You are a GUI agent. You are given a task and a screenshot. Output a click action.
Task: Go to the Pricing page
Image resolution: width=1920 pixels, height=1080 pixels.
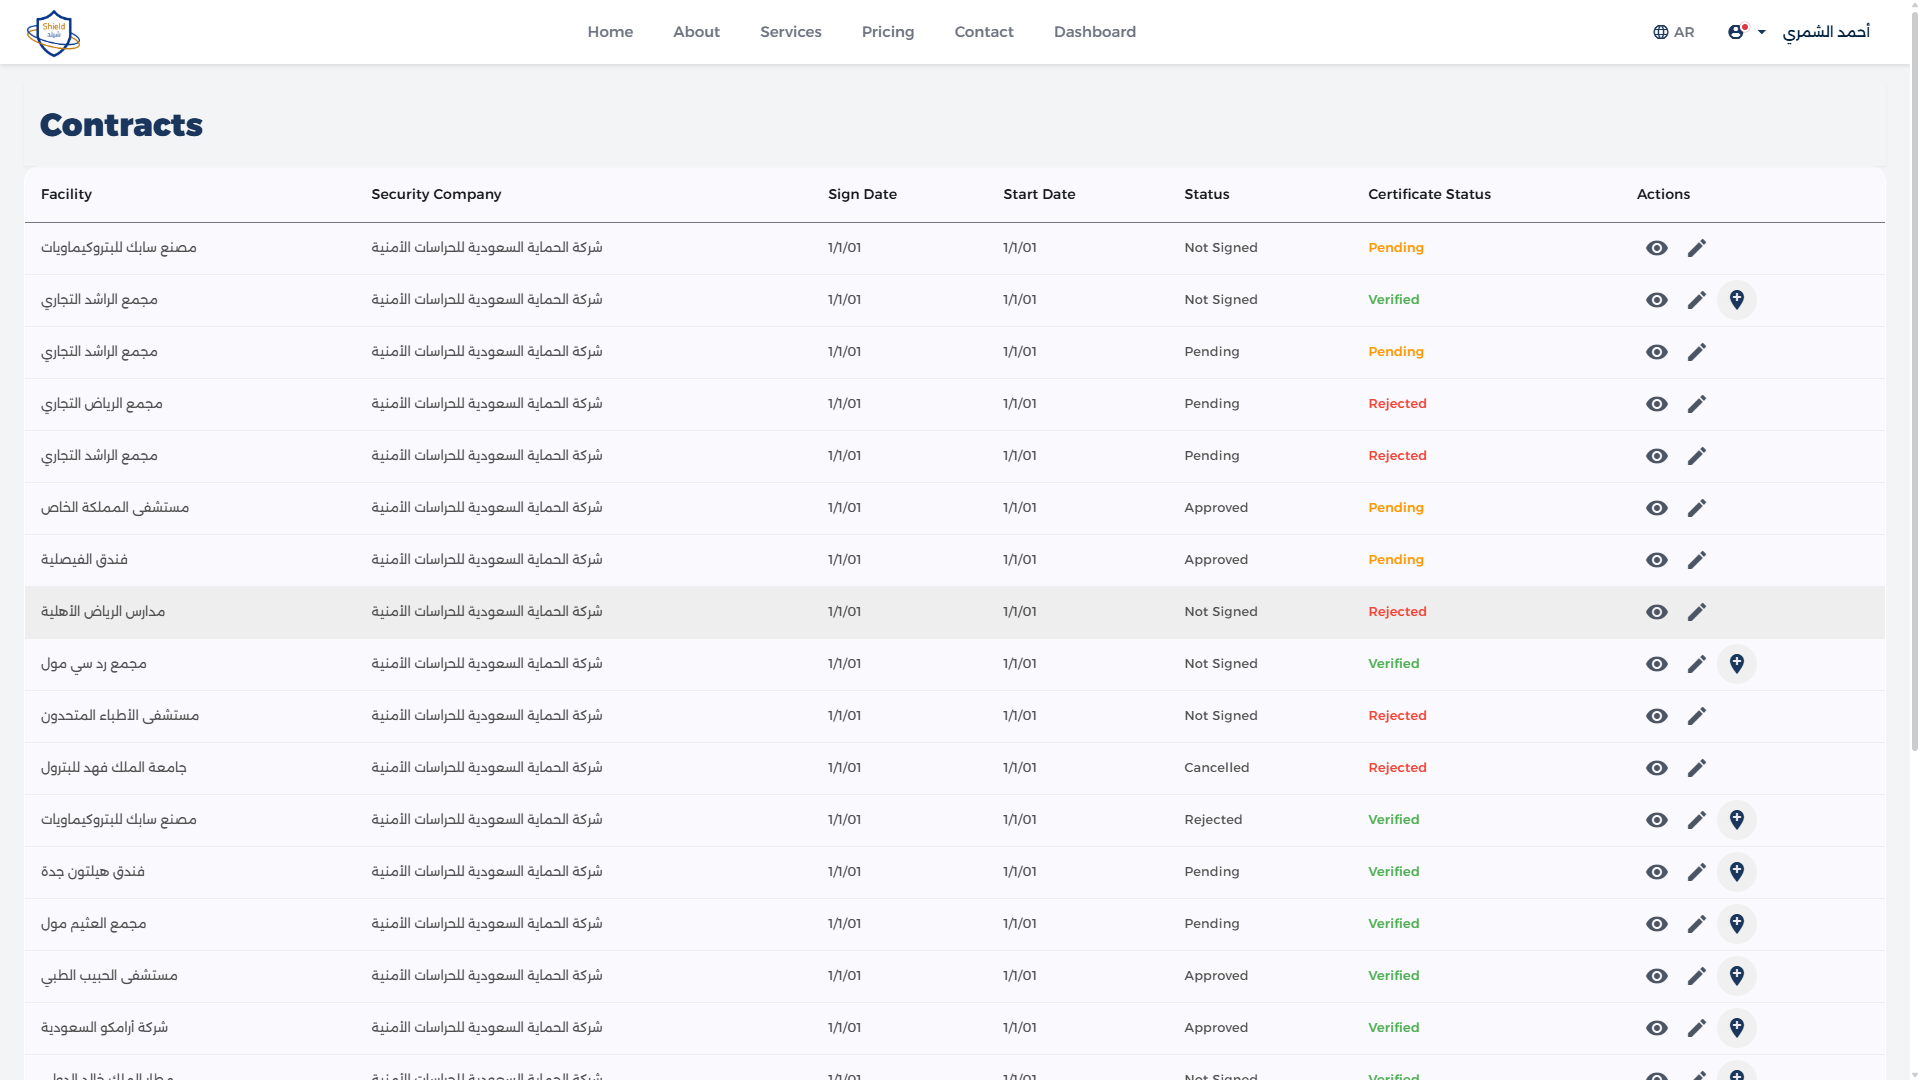click(887, 32)
